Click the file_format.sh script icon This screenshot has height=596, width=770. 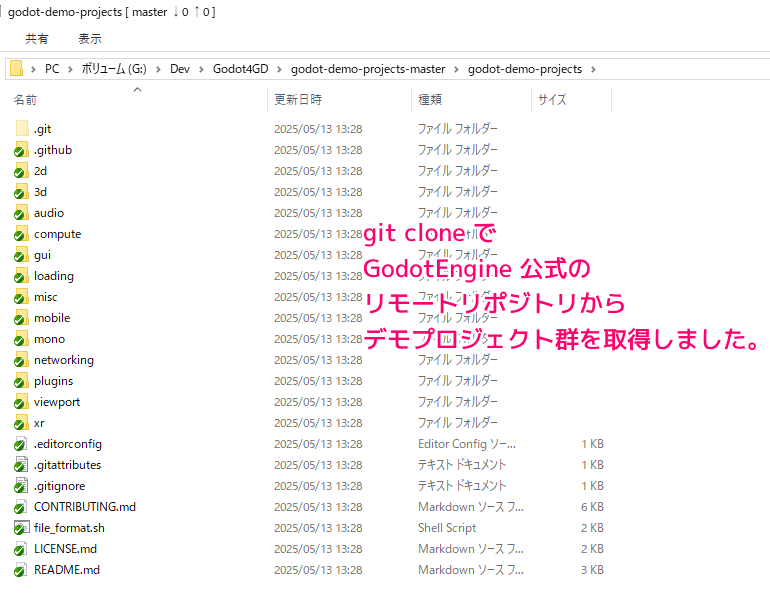pyautogui.click(x=21, y=528)
